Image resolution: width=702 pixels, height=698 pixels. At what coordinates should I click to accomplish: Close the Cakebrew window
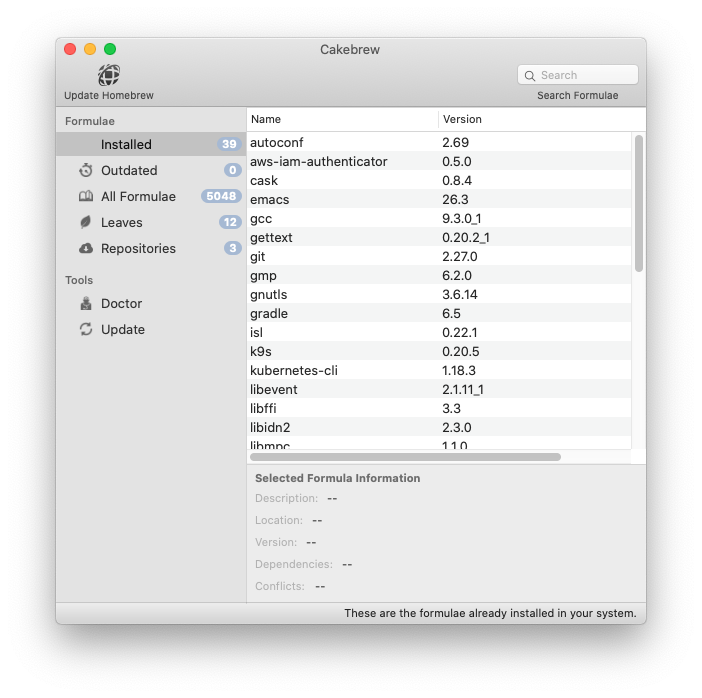[x=70, y=49]
